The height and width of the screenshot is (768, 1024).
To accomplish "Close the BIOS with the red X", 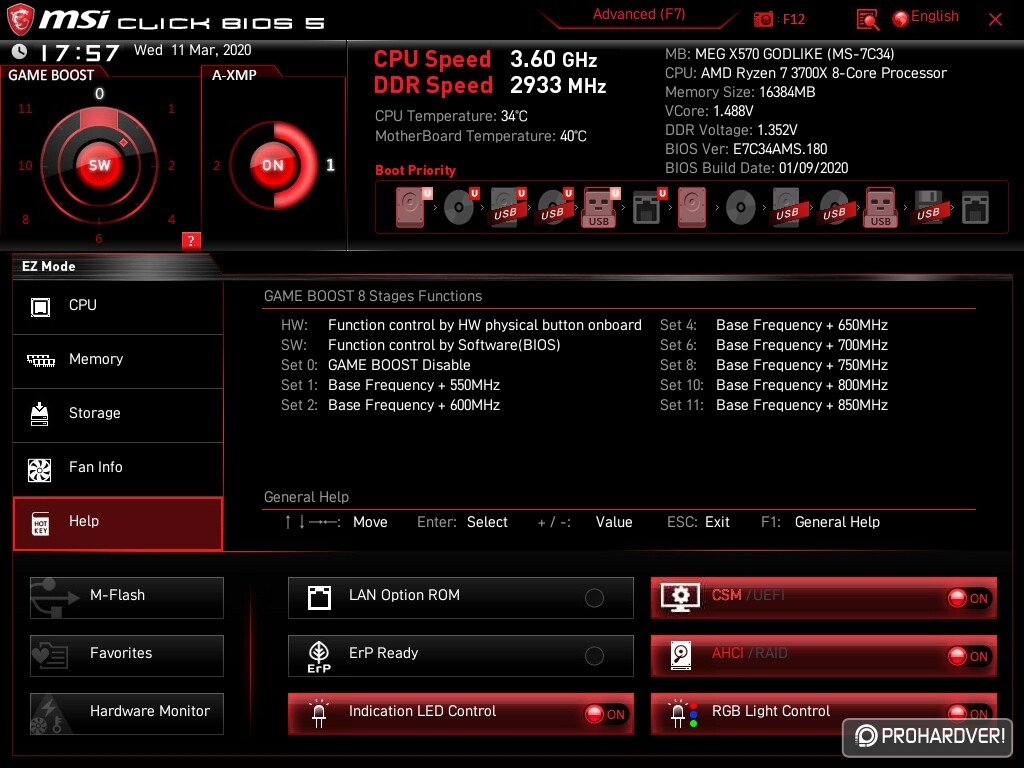I will pos(995,20).
